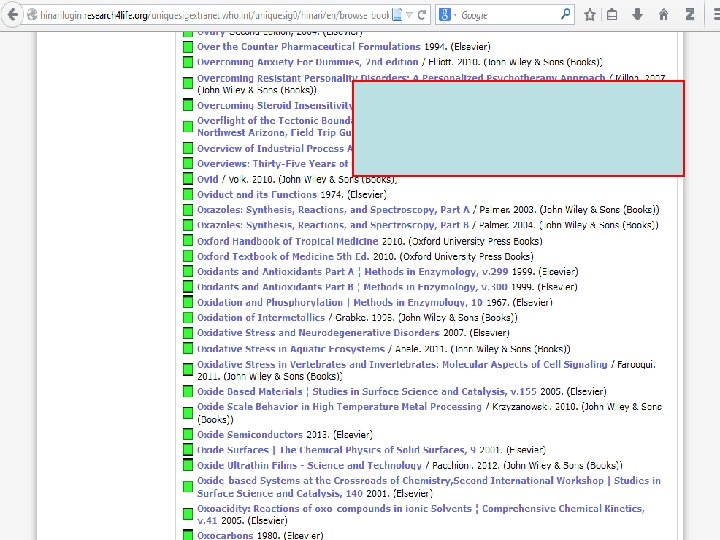Show bookmarks list icon
The width and height of the screenshot is (720, 540).
point(612,15)
